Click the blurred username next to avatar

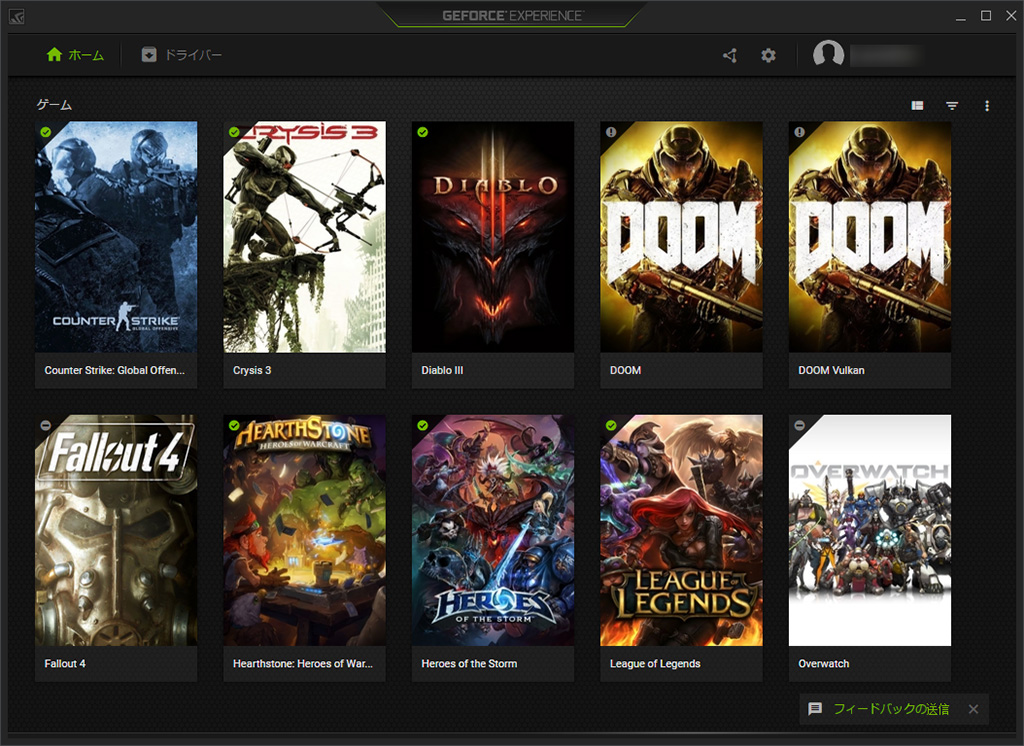pos(887,56)
